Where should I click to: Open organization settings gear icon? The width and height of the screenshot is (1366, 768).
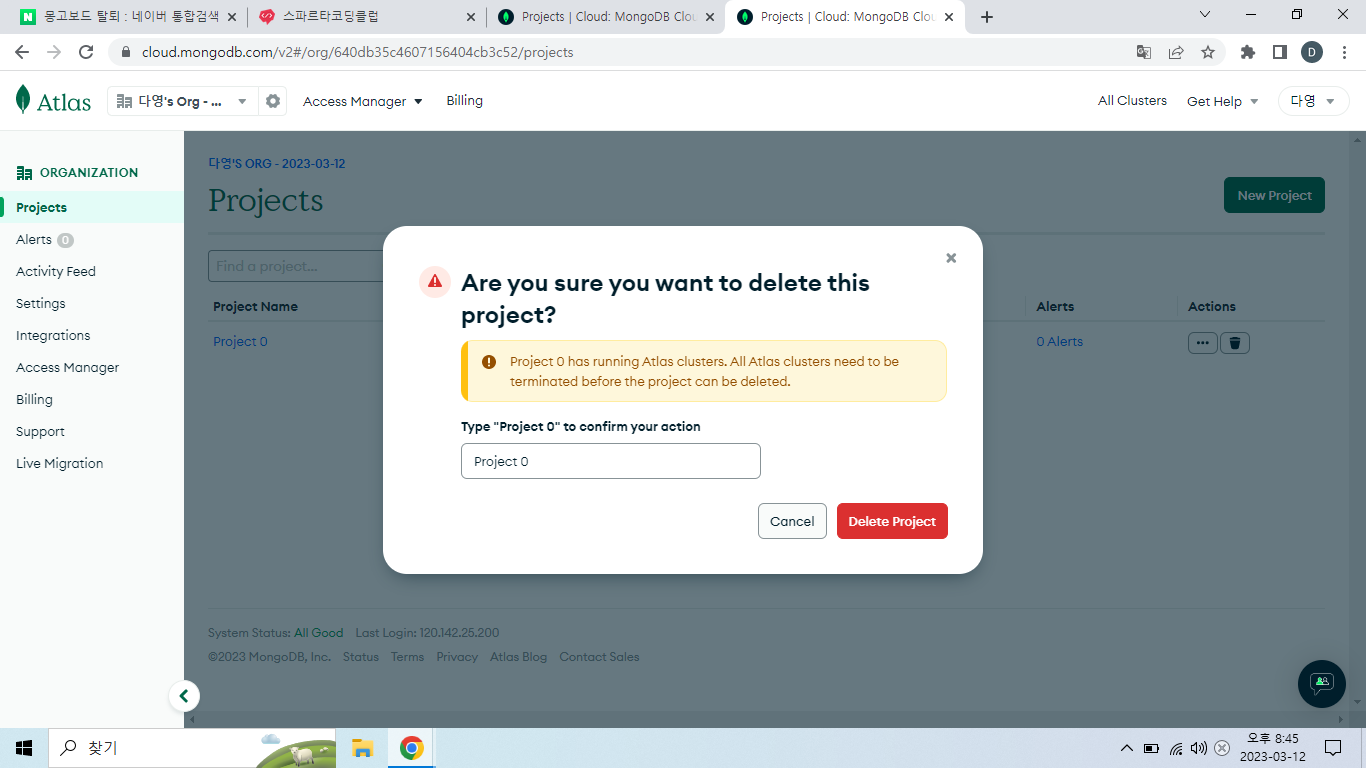[272, 101]
